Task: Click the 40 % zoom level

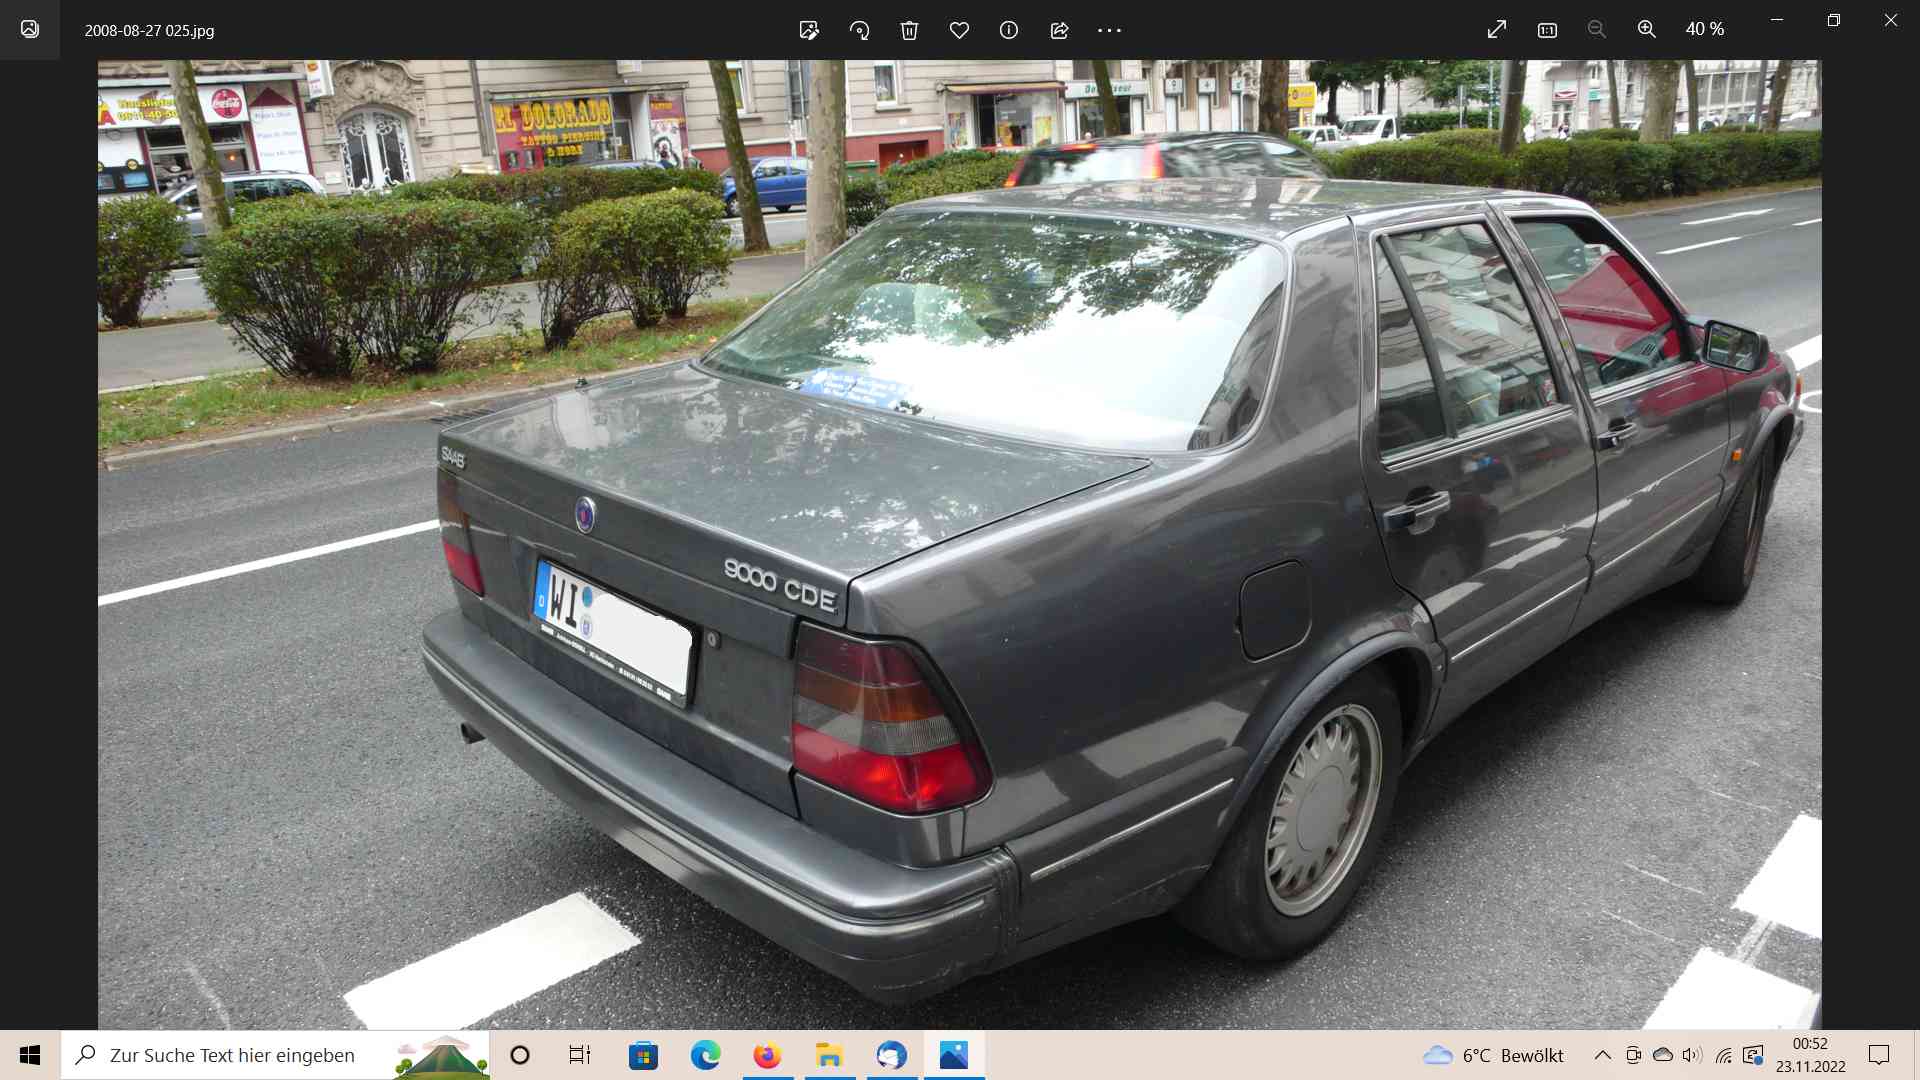Action: pos(1704,30)
